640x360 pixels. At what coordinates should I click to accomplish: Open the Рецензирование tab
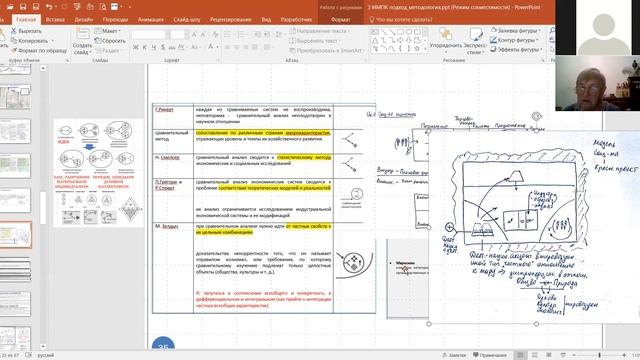point(231,20)
